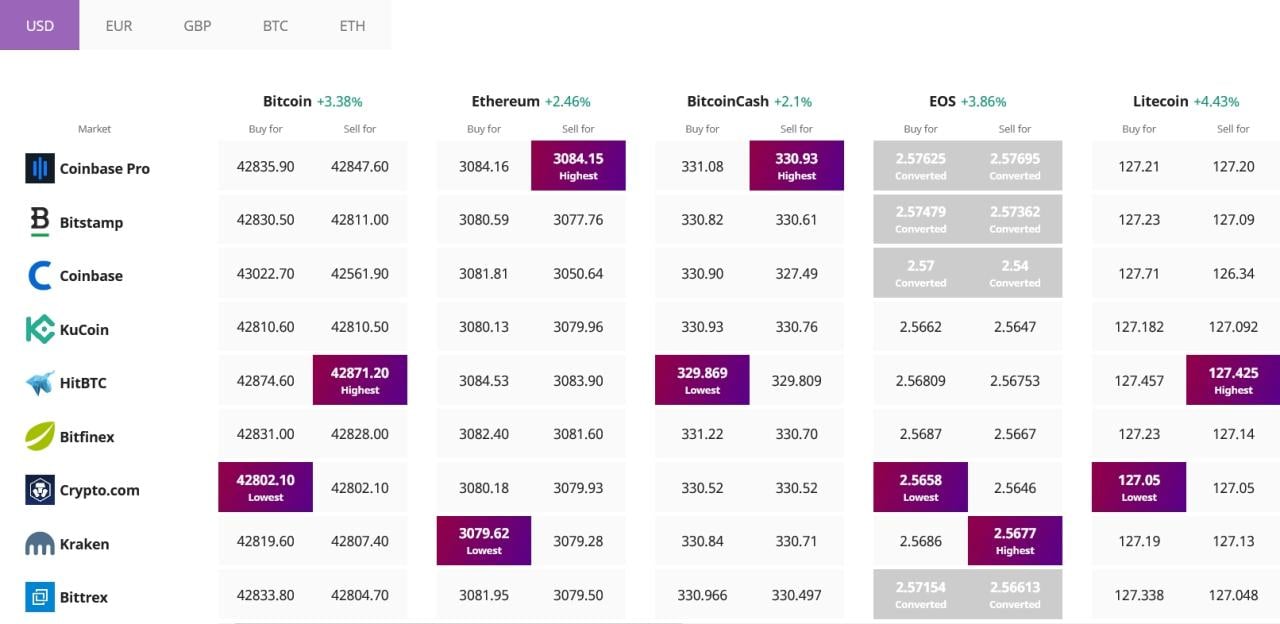Click Coinbase Pro Bitcoin buy price 42835.90
1280x624 pixels.
click(x=266, y=166)
